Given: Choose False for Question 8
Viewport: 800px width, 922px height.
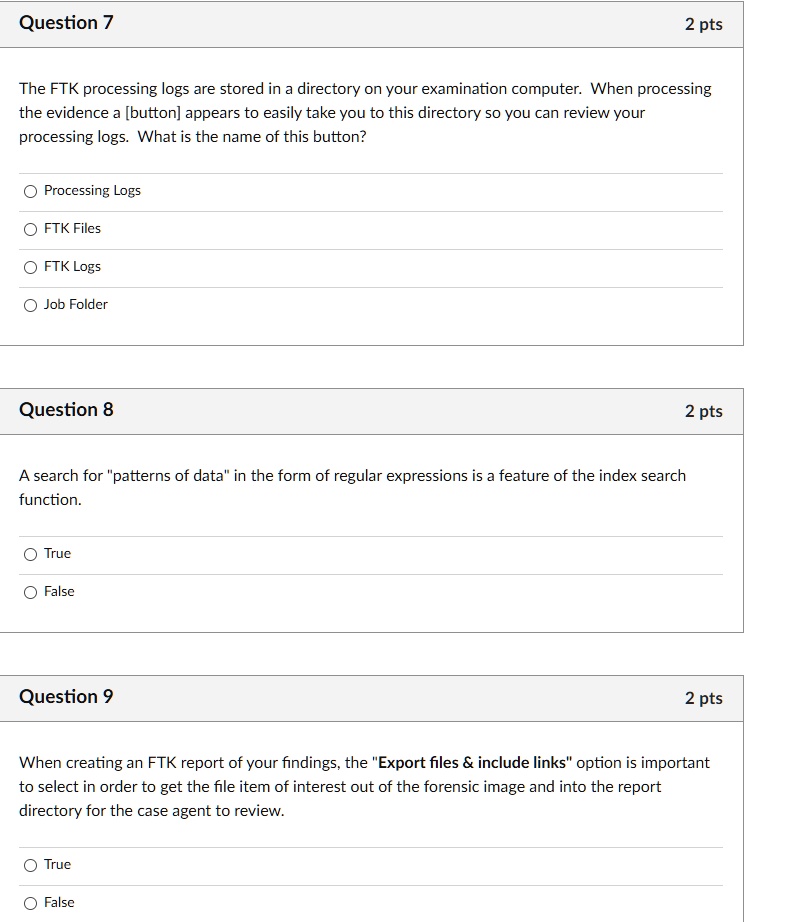Looking at the screenshot, I should [31, 591].
